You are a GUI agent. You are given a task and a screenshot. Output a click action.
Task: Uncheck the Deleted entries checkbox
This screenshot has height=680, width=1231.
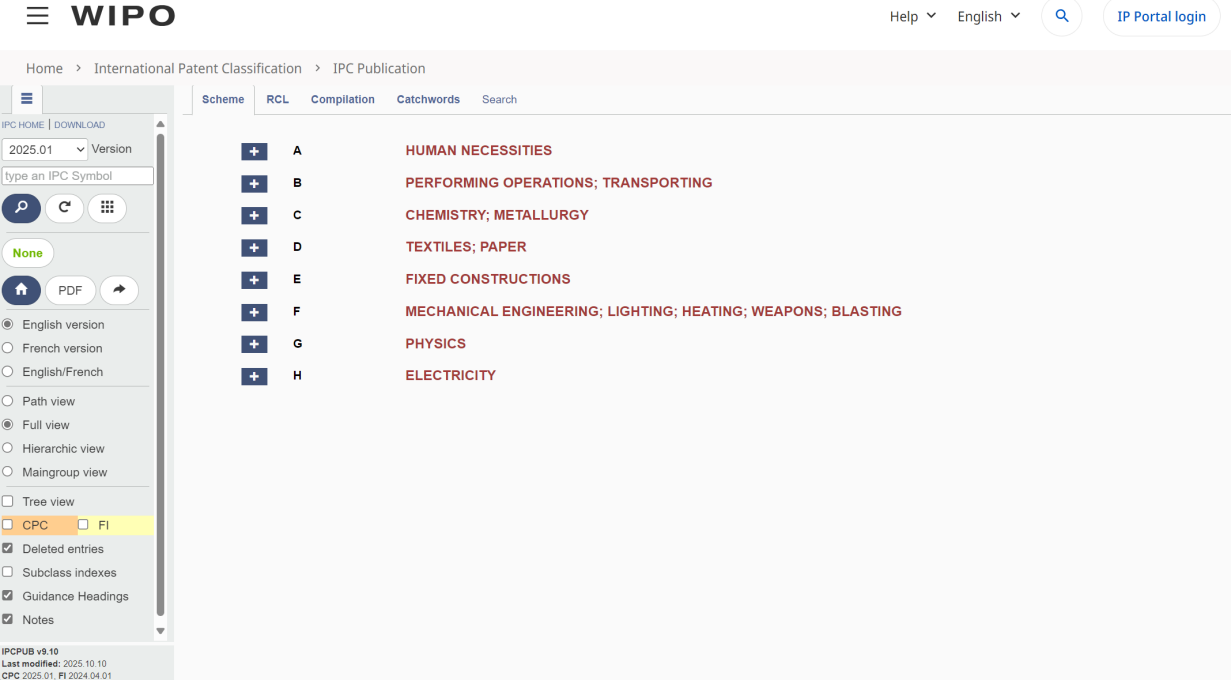tap(8, 549)
